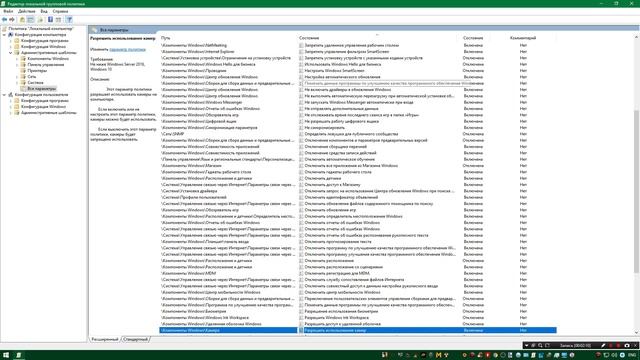Open the параметр политики link

pyautogui.click(x=127, y=49)
